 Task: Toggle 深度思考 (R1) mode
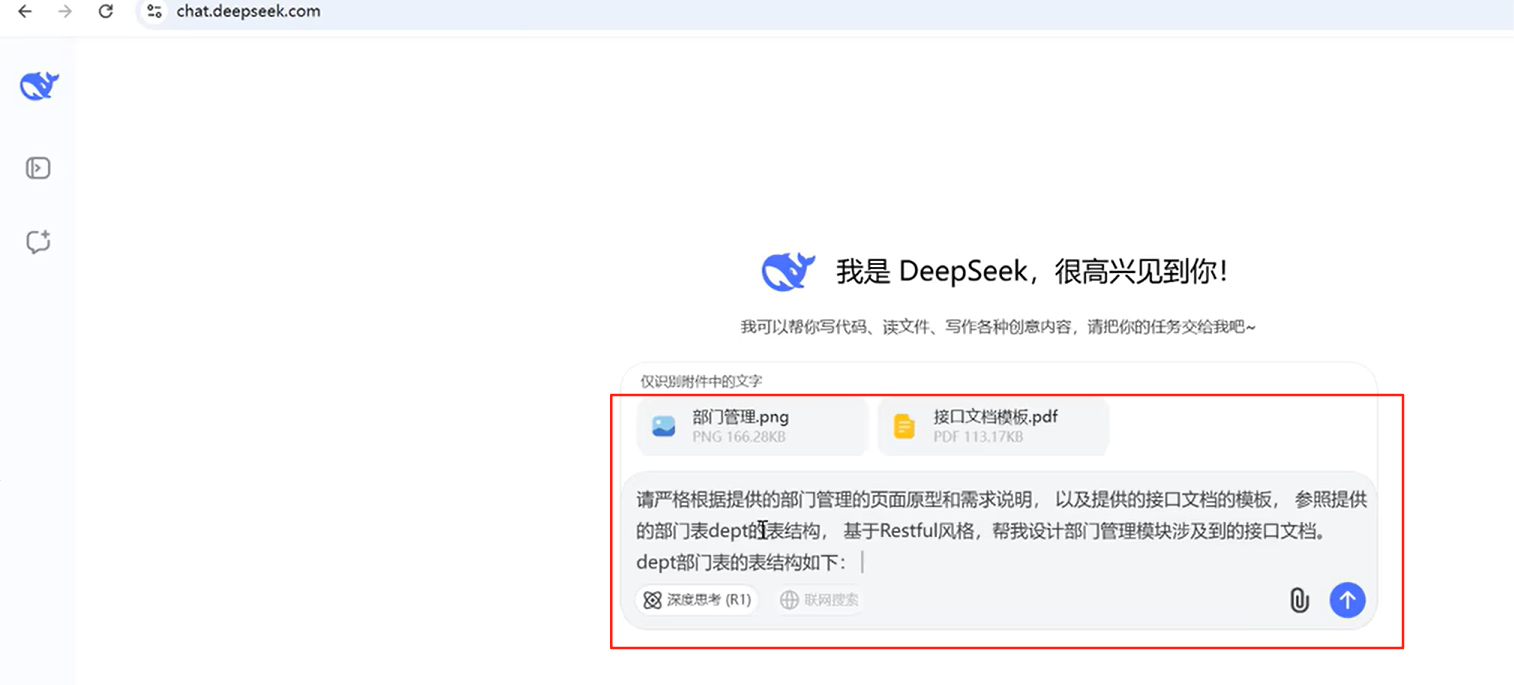(697, 600)
